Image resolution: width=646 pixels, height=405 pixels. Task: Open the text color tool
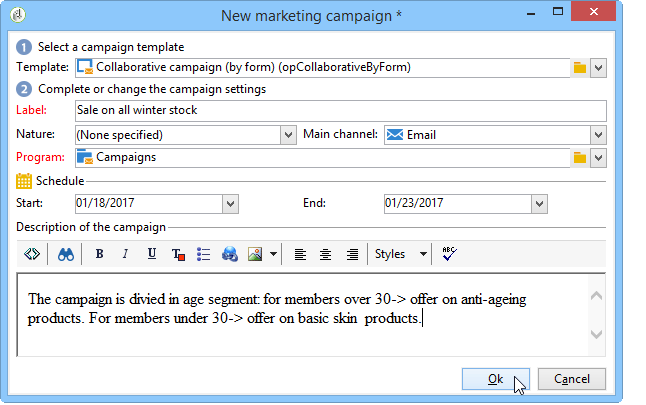click(x=178, y=254)
